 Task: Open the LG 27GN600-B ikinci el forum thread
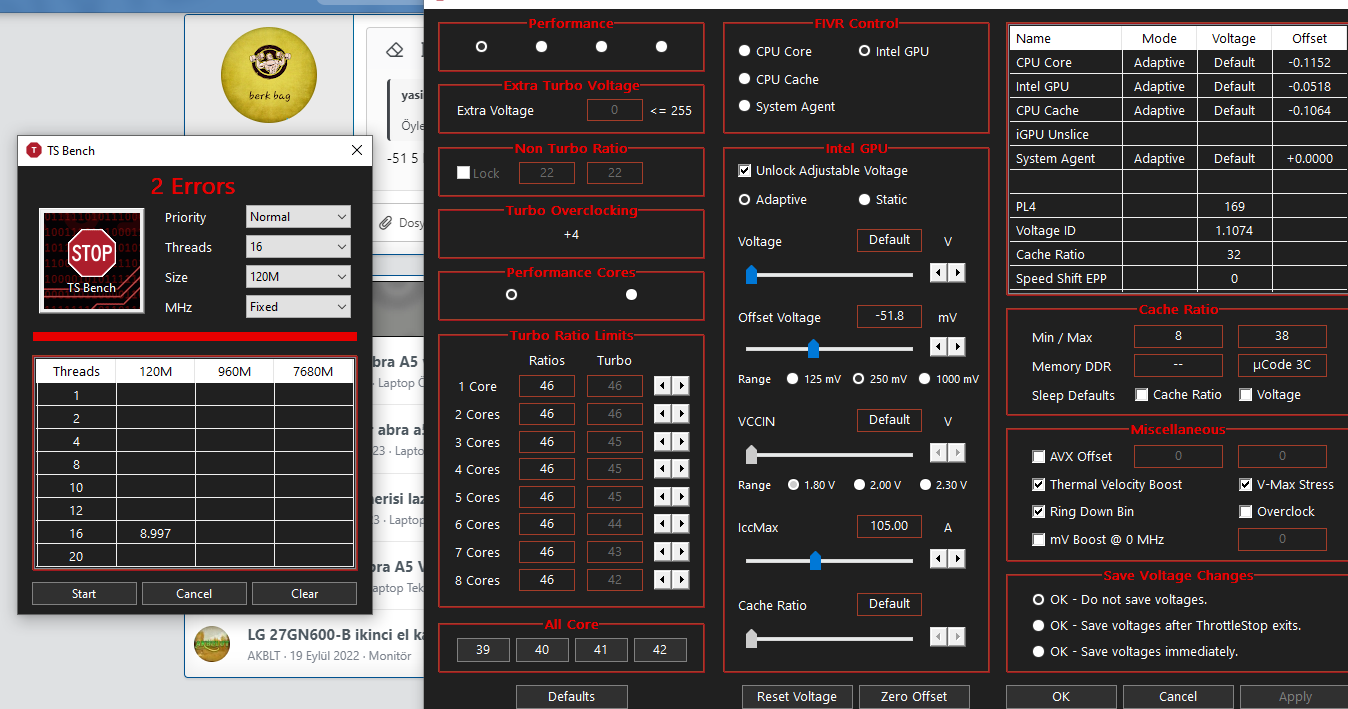coord(335,635)
